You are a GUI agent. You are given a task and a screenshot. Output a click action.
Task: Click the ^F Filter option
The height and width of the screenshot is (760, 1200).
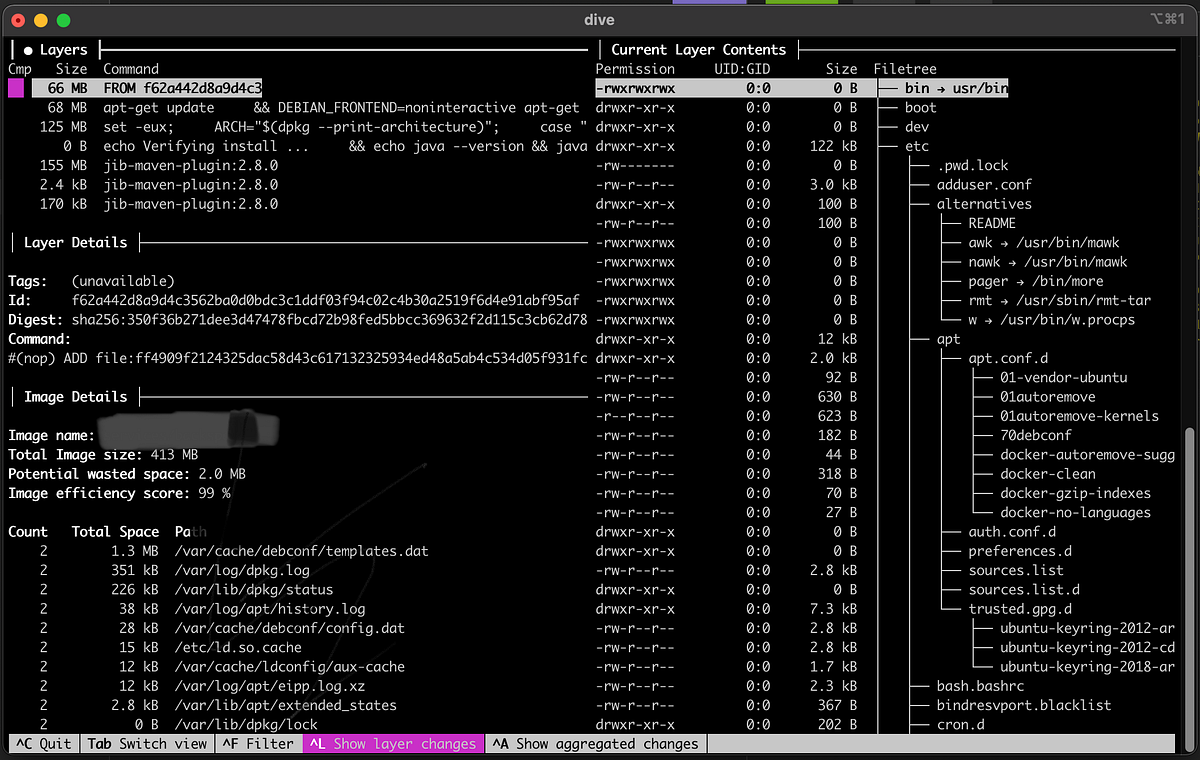258,743
